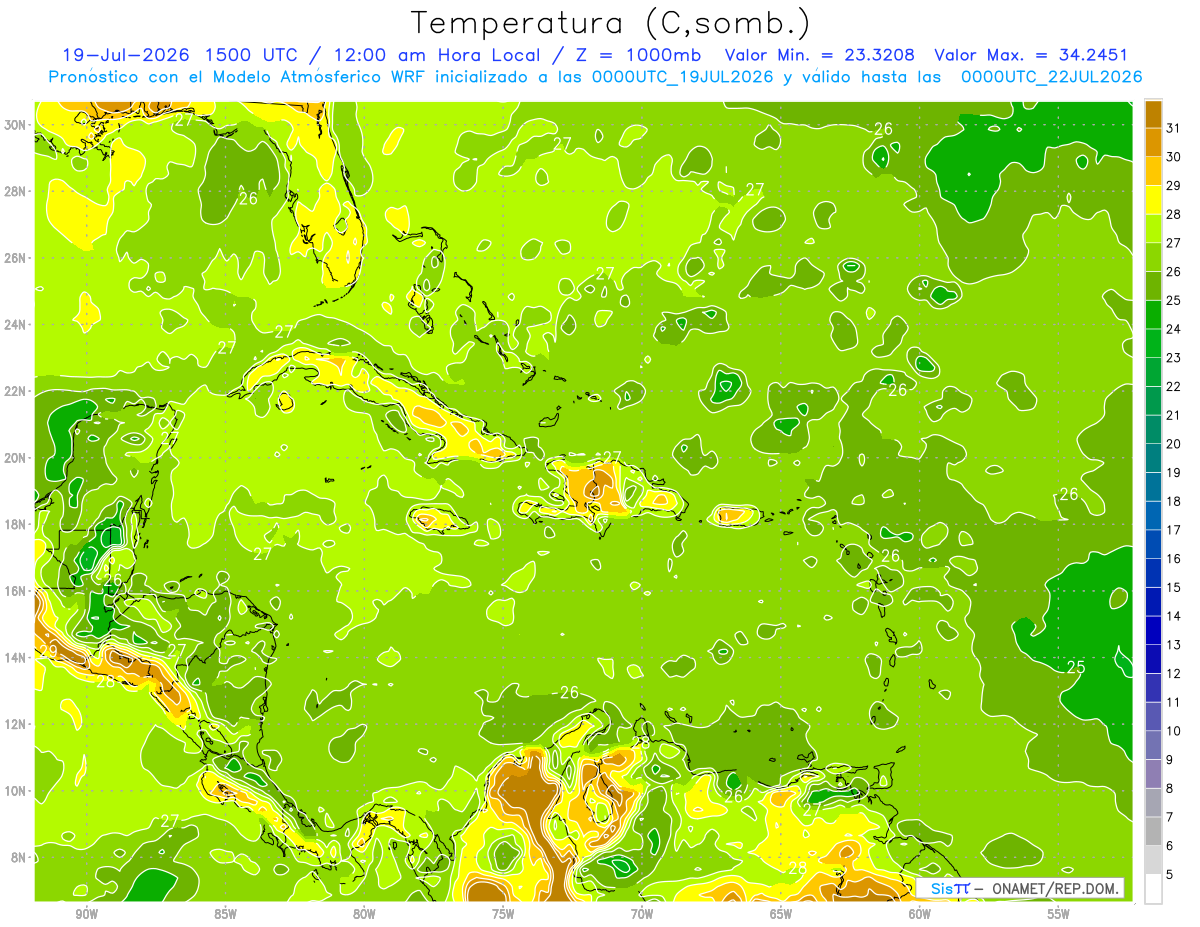Click the legend value 28
Image resolution: width=1200 pixels, height=927 pixels.
tap(1173, 214)
